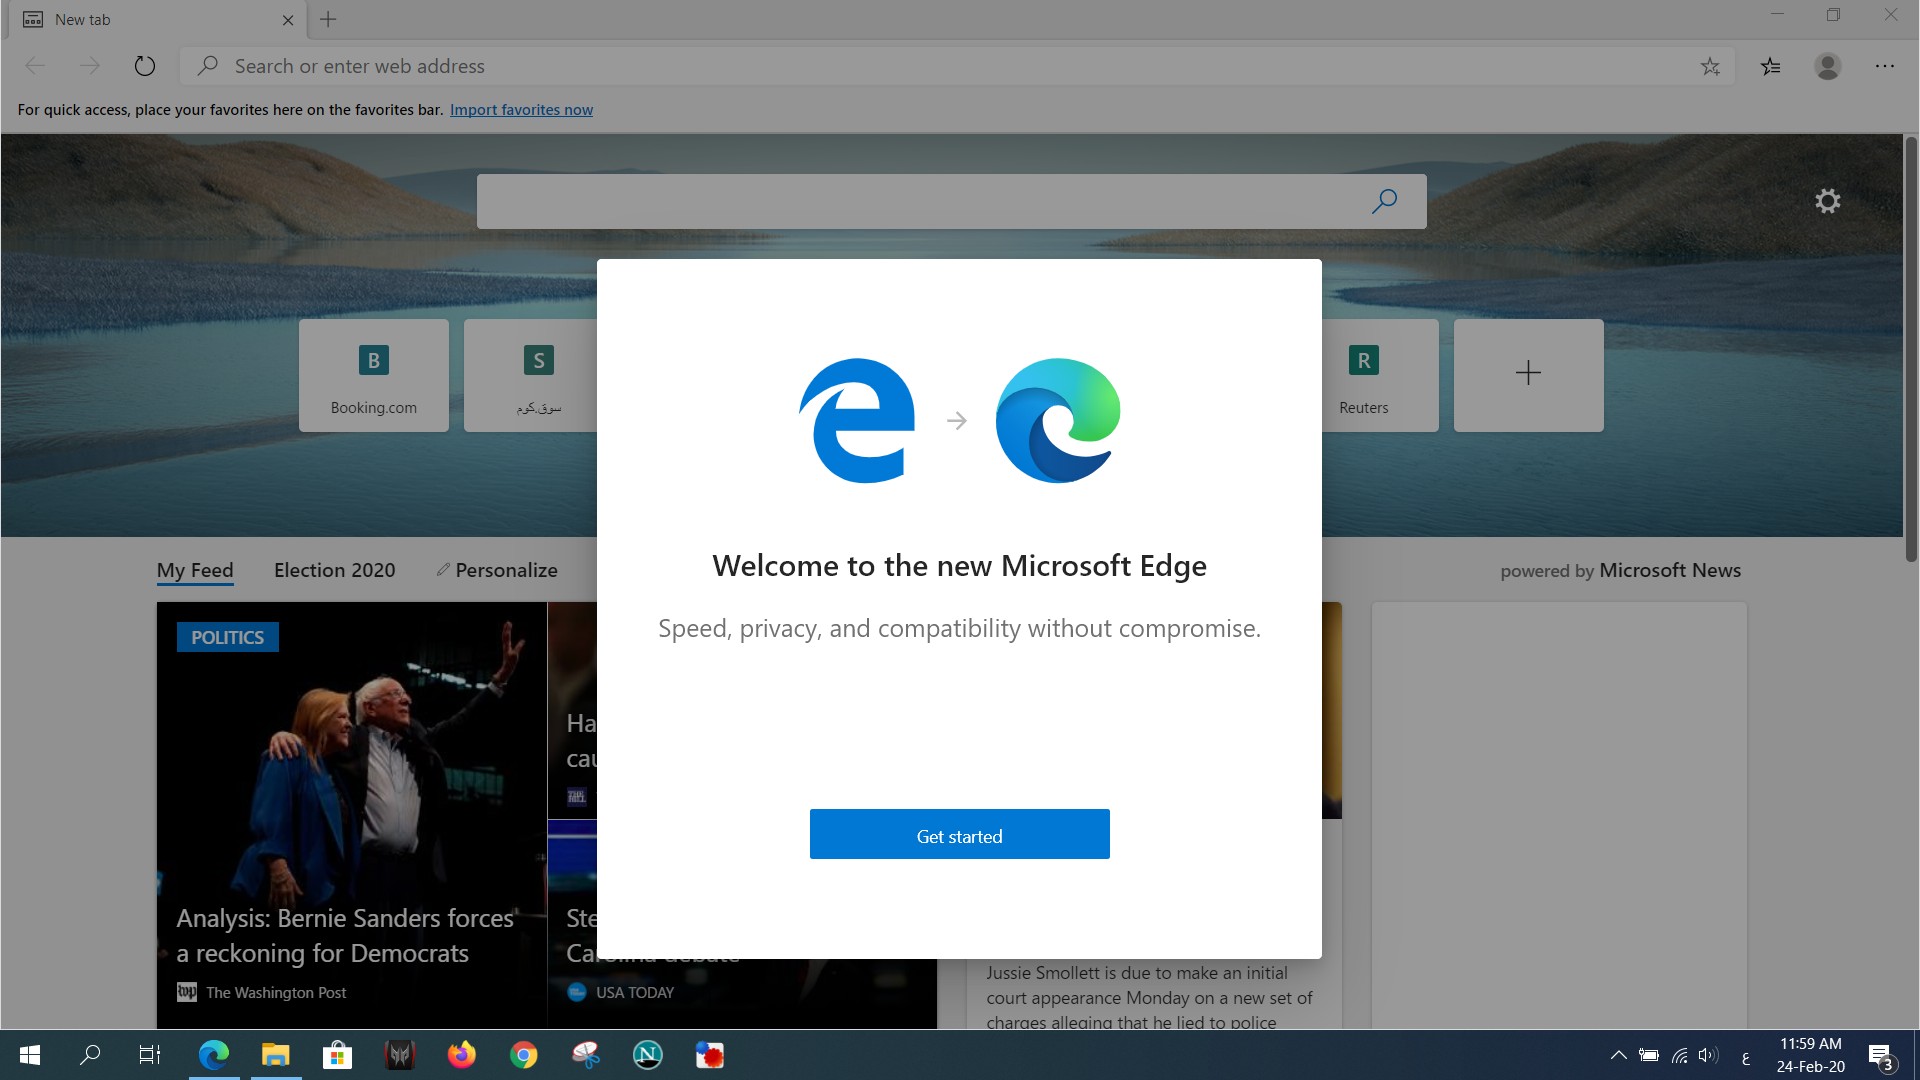Open Jussie Smollett article text
This screenshot has height=1080, width=1920.
click(1149, 997)
